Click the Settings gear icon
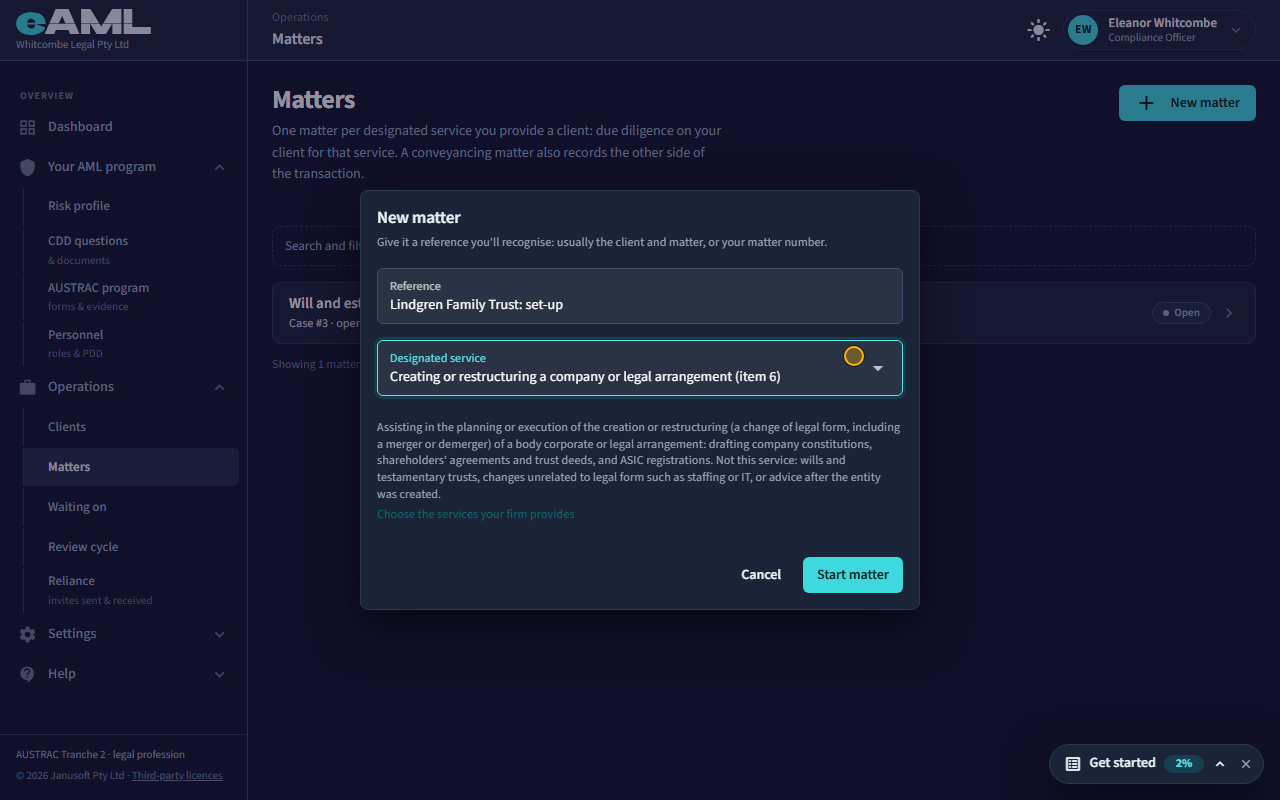Viewport: 1280px width, 800px height. [27, 634]
